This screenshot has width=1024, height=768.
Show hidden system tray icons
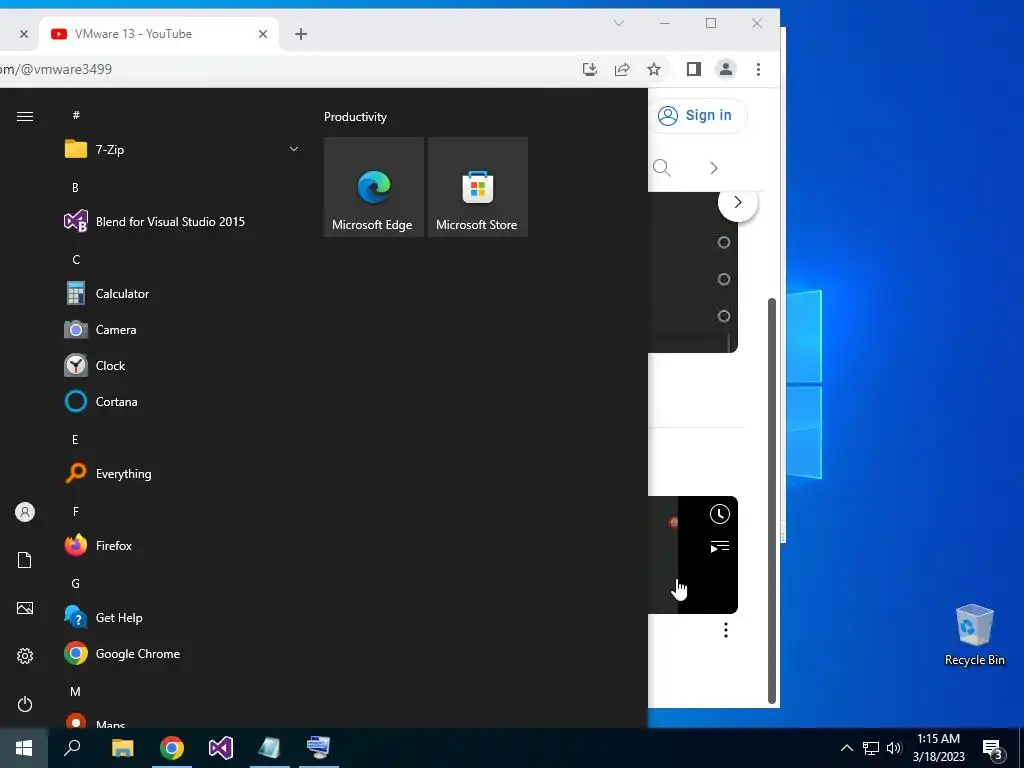click(846, 748)
